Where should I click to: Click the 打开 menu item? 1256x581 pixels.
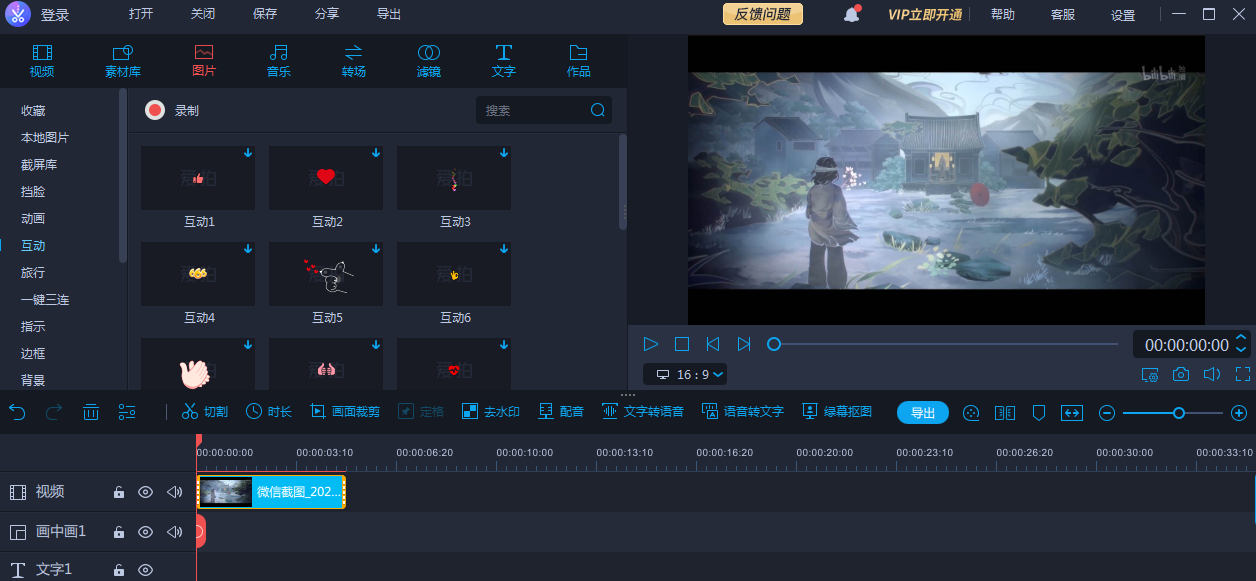tap(141, 14)
